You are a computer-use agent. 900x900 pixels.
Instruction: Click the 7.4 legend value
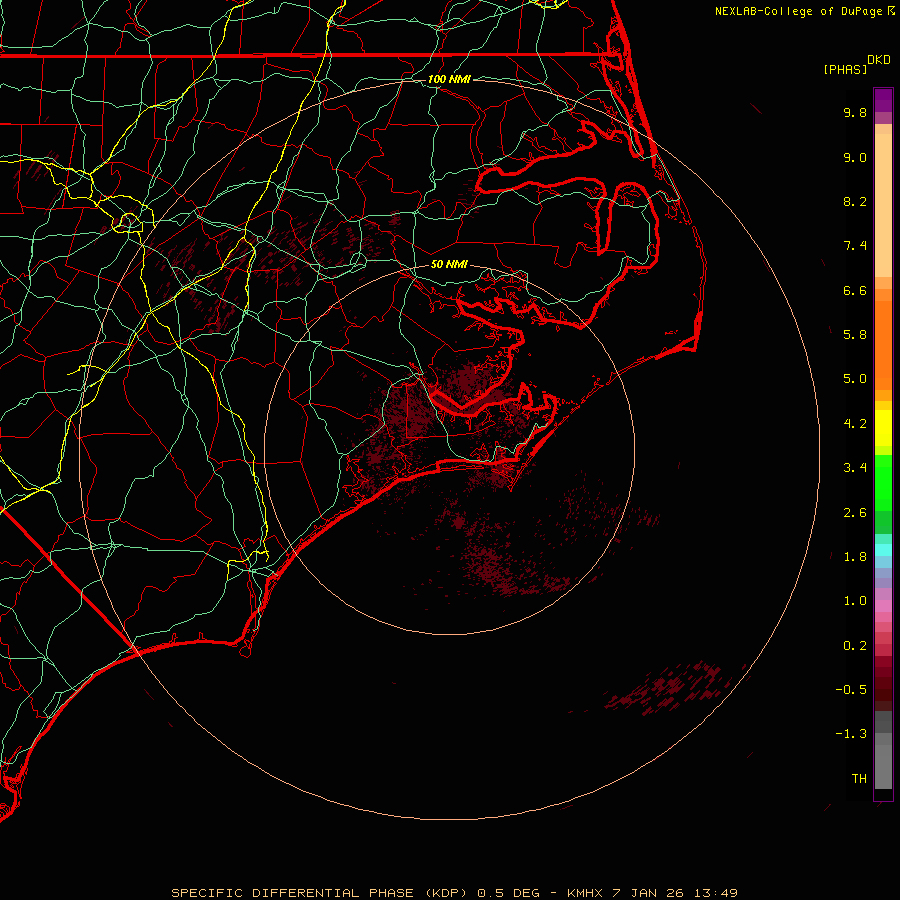coord(855,246)
